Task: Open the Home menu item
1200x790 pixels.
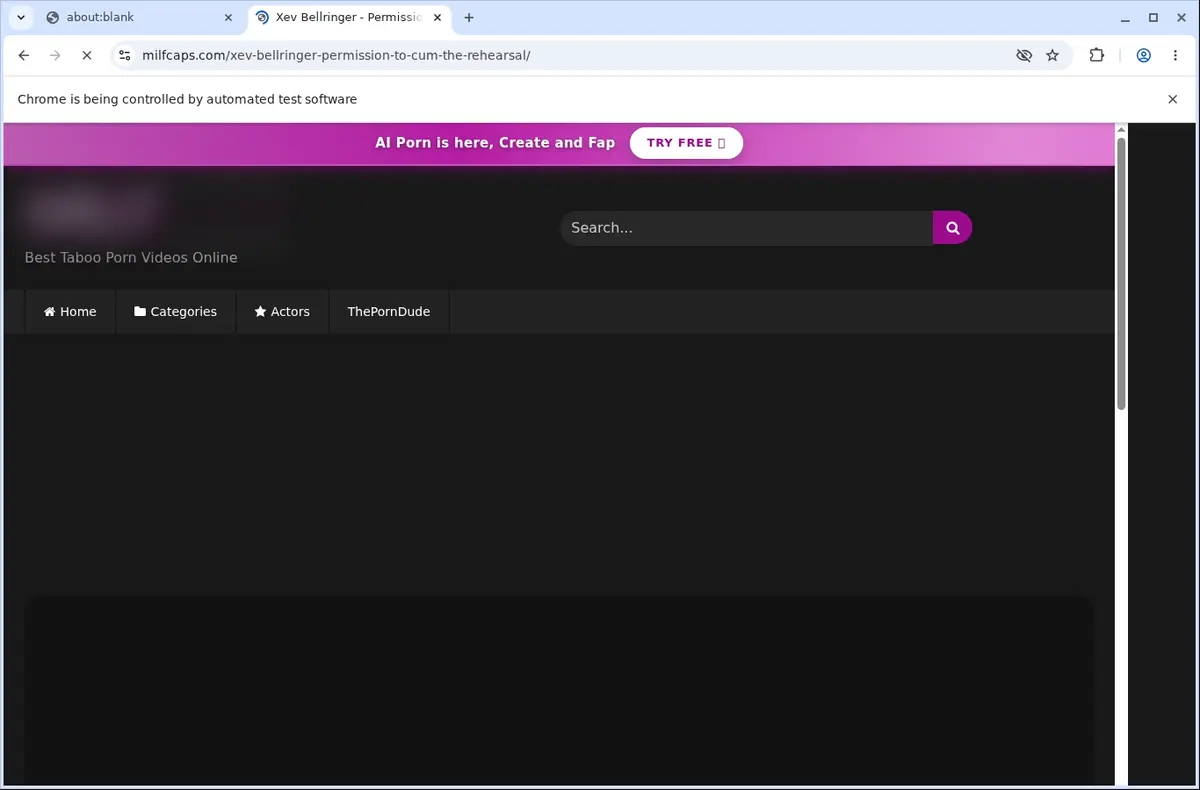Action: click(x=70, y=311)
